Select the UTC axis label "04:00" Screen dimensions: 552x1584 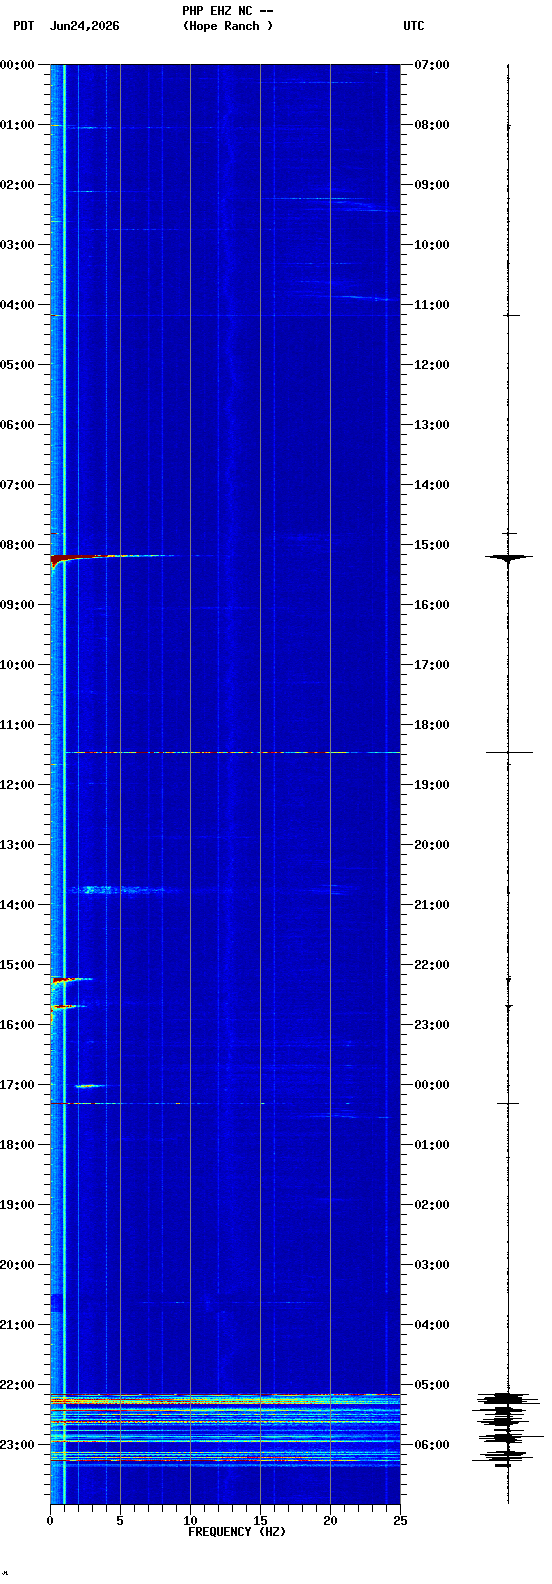tap(432, 1325)
